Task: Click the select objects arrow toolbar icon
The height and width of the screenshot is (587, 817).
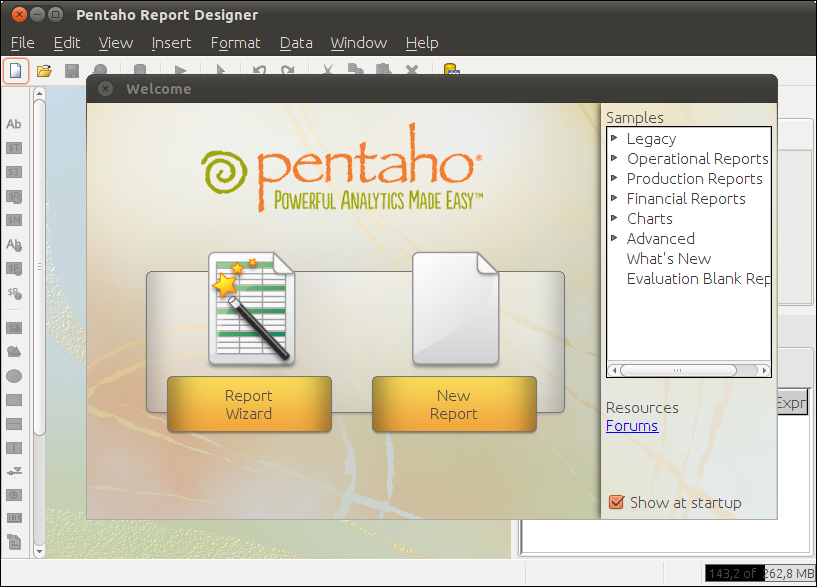Action: (220, 70)
